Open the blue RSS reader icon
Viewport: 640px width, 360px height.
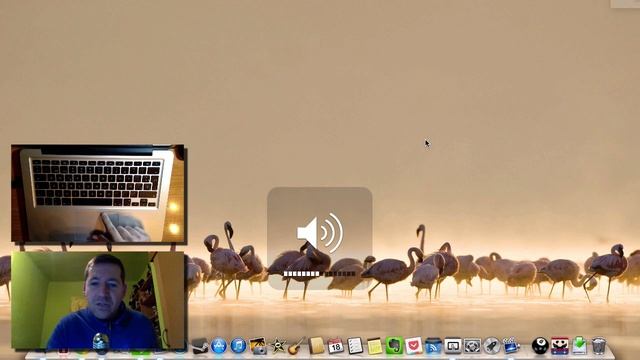[x=433, y=346]
